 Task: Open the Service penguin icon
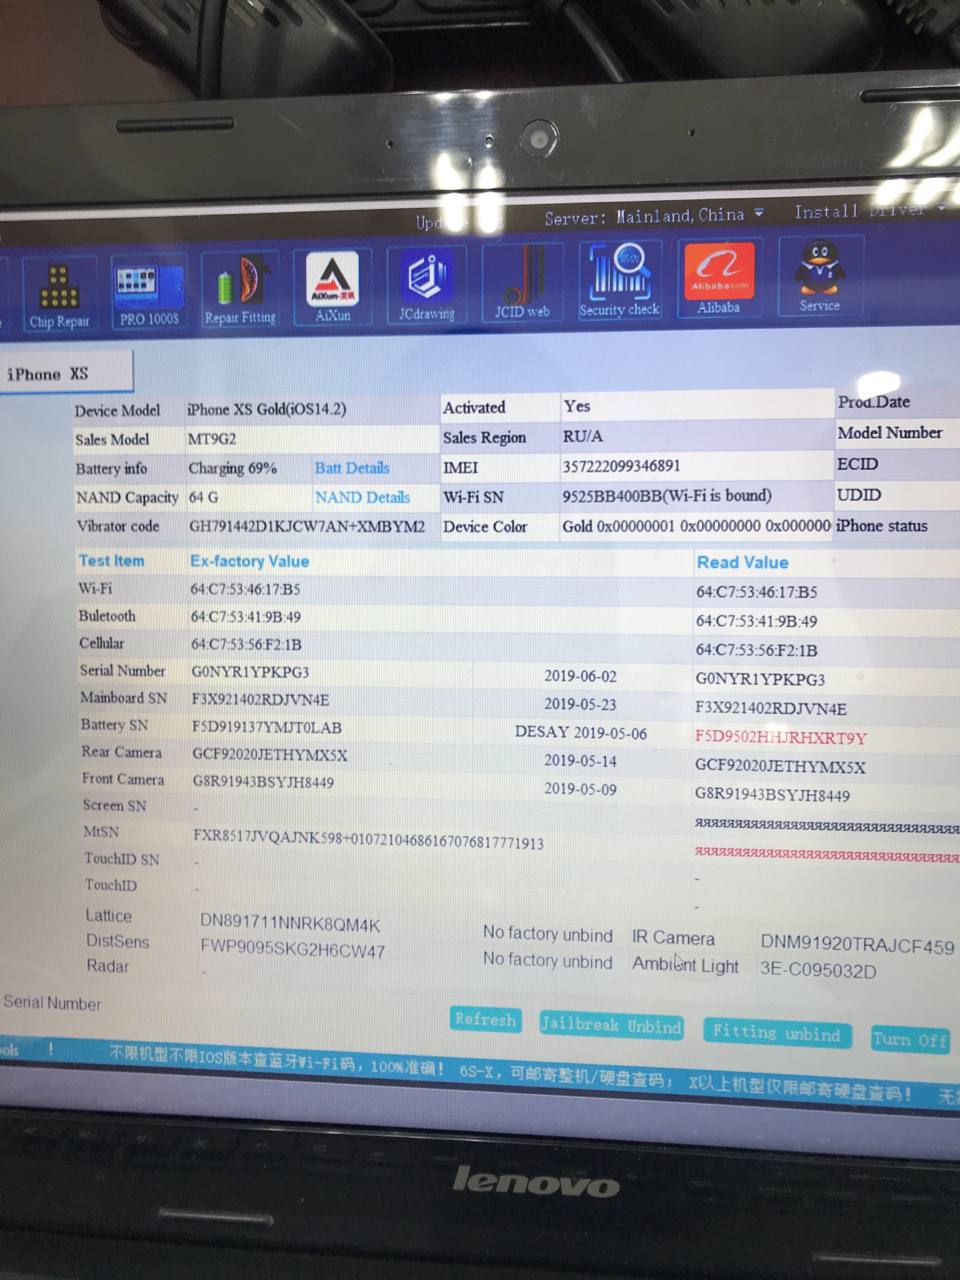pos(820,277)
